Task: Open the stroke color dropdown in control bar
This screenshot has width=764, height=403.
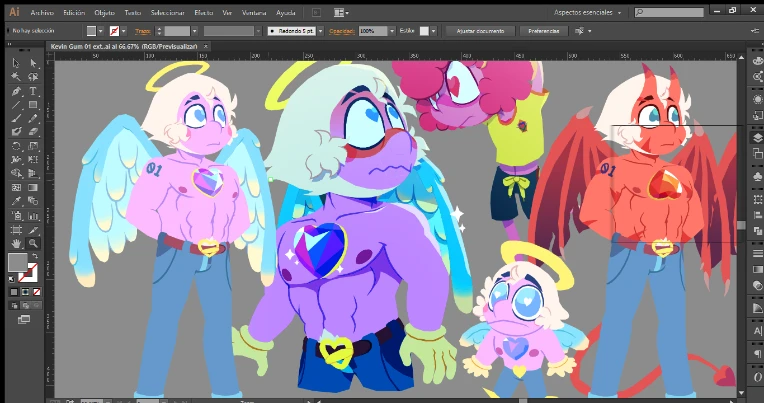Action: click(x=124, y=31)
